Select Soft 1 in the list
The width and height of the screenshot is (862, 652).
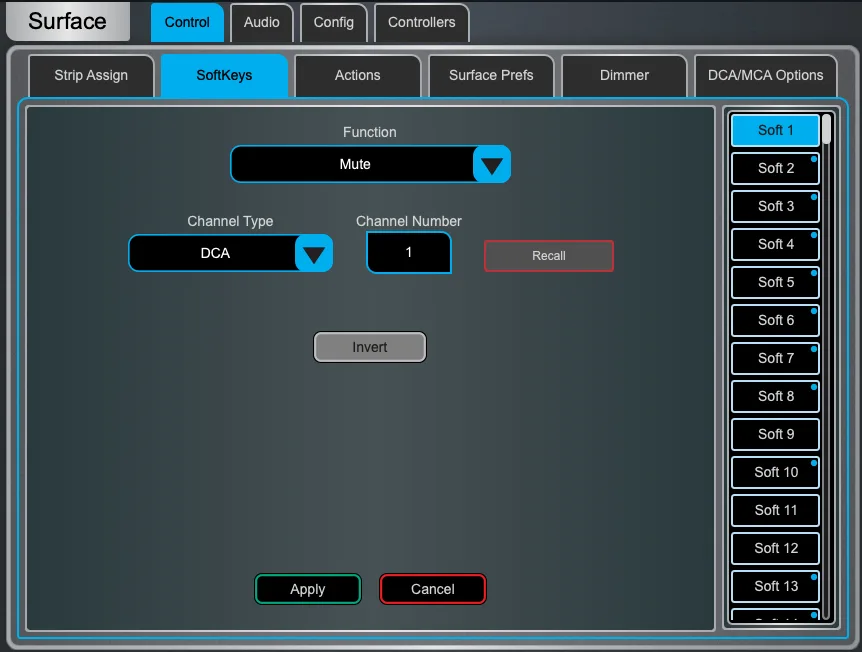[x=775, y=130]
